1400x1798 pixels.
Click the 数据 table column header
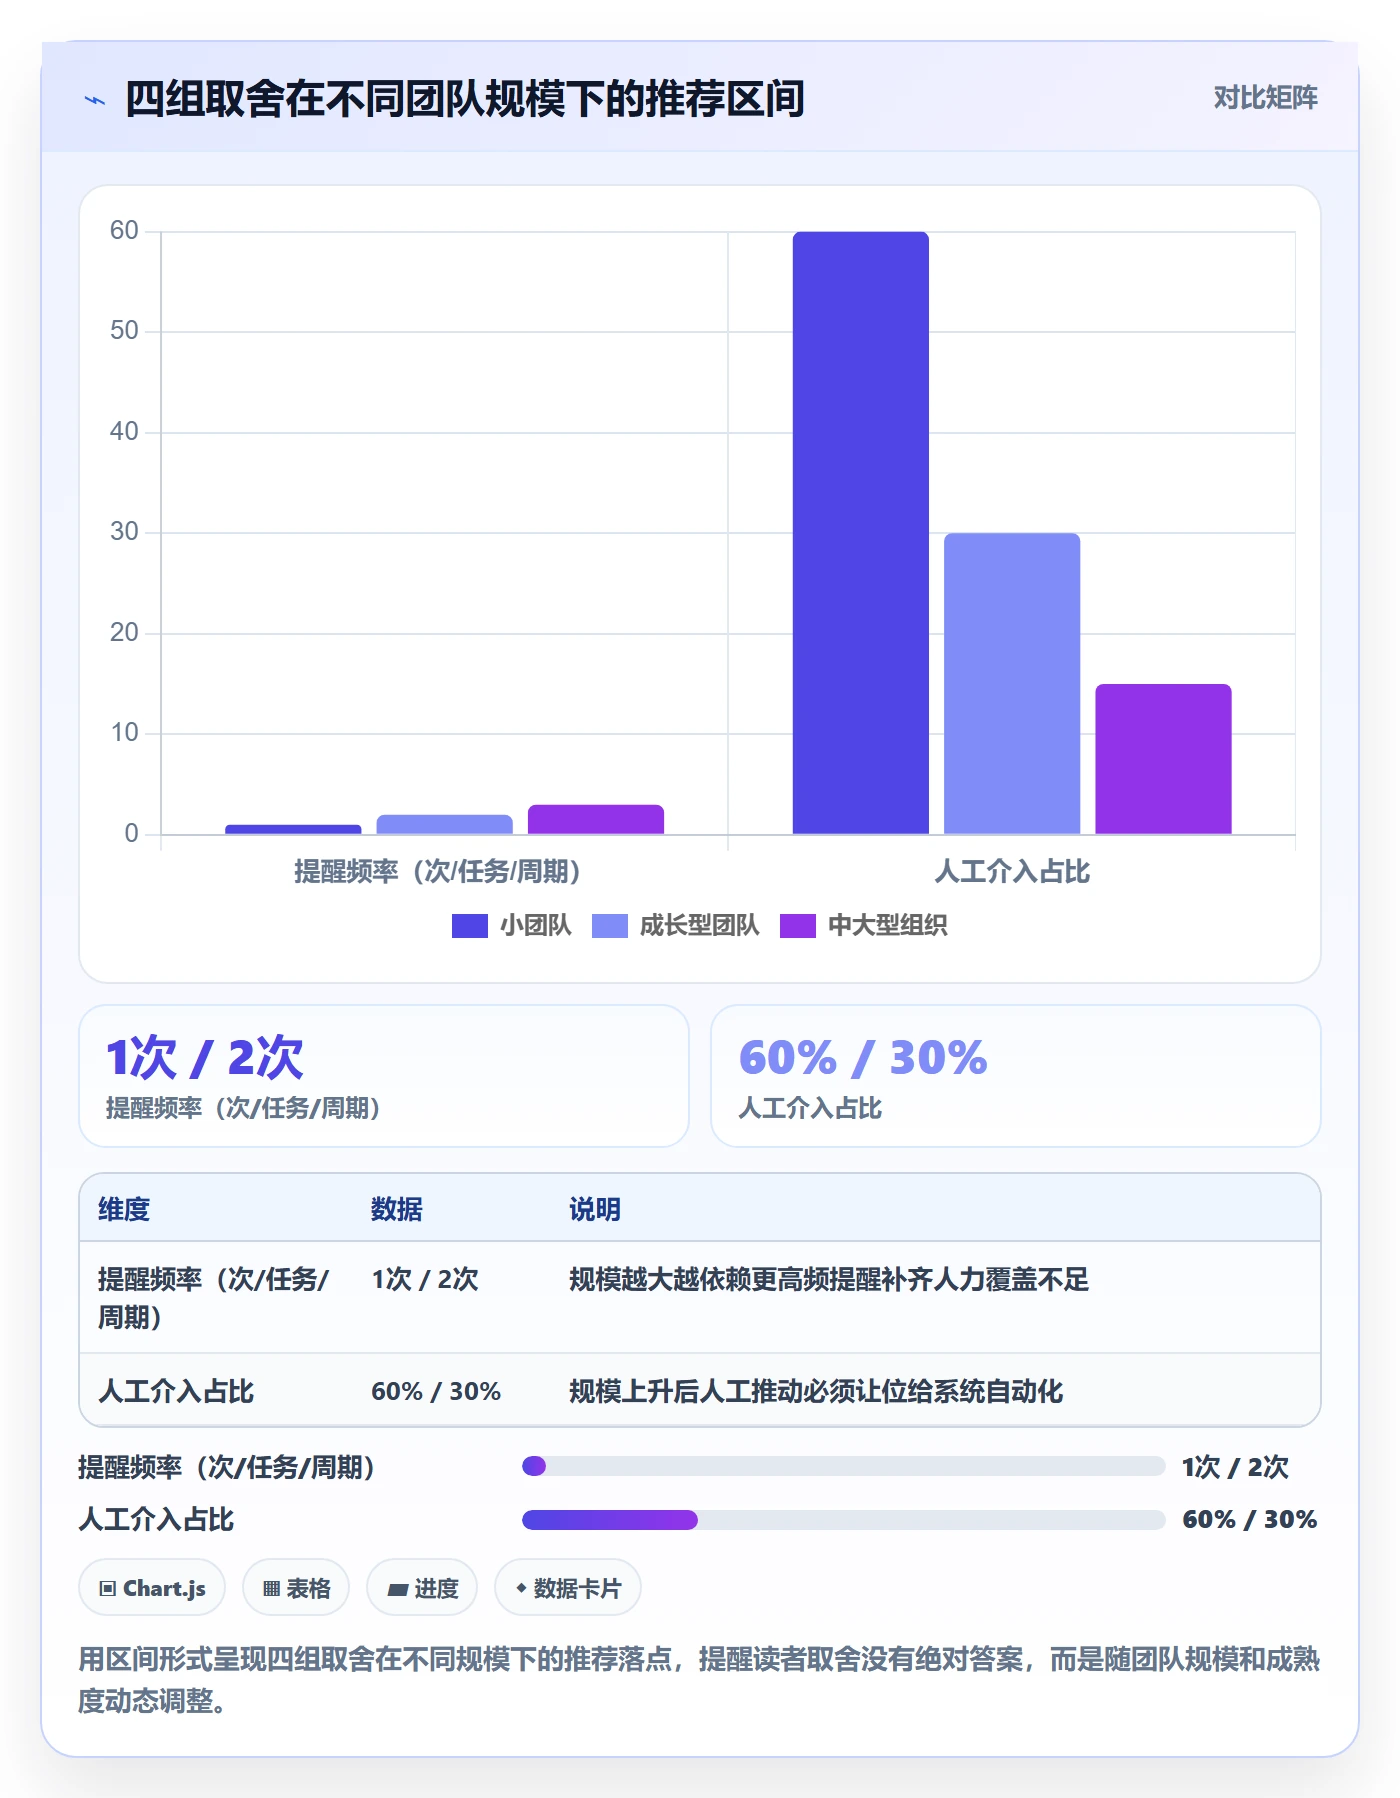397,1209
